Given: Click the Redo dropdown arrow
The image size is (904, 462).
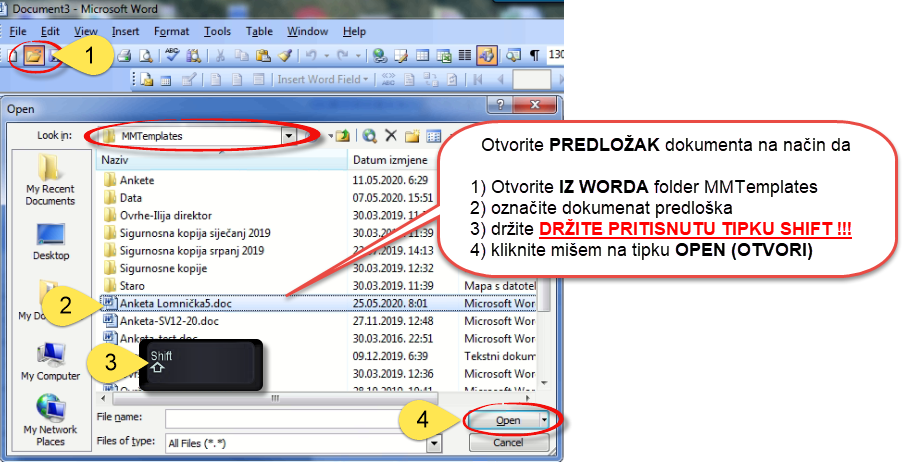Looking at the screenshot, I should point(358,55).
